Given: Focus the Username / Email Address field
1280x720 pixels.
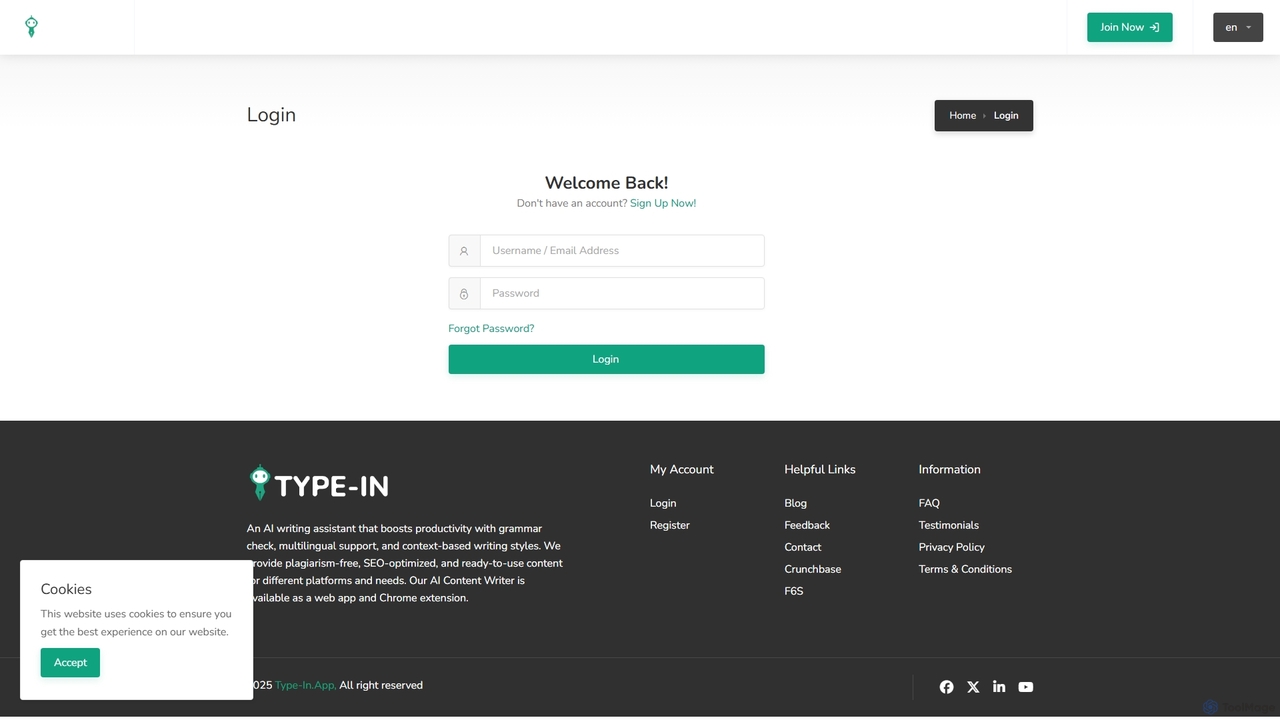Looking at the screenshot, I should point(622,251).
